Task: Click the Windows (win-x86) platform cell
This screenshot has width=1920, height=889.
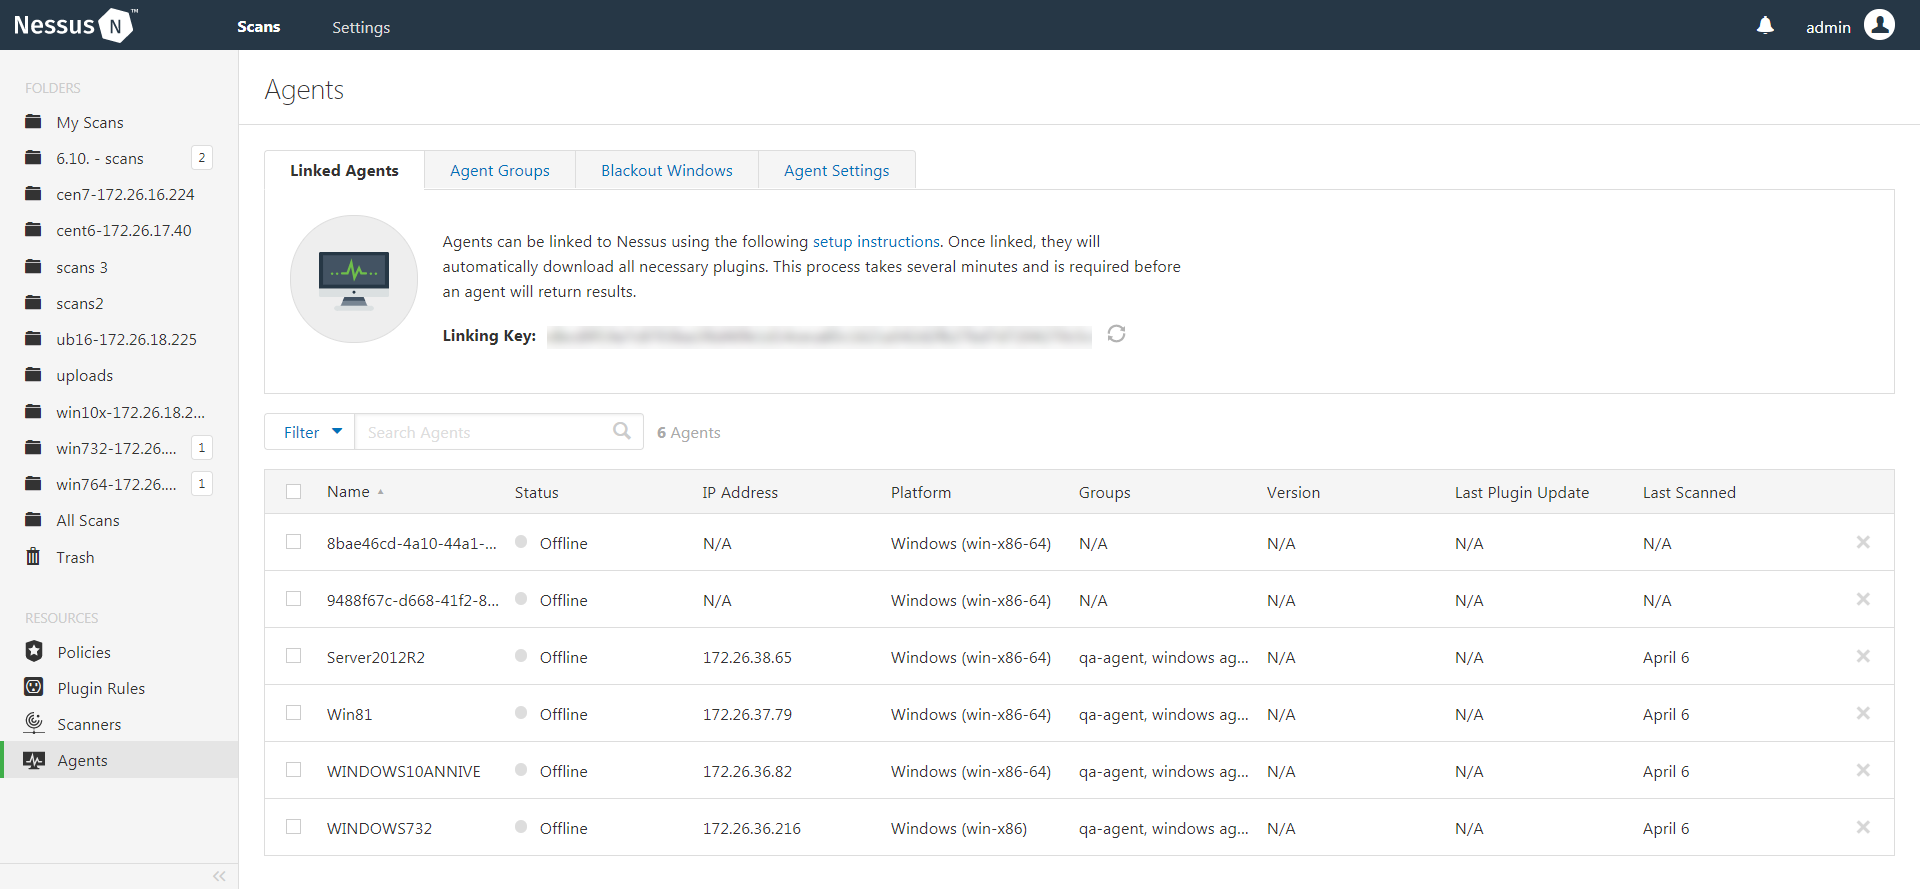Action: (x=959, y=828)
